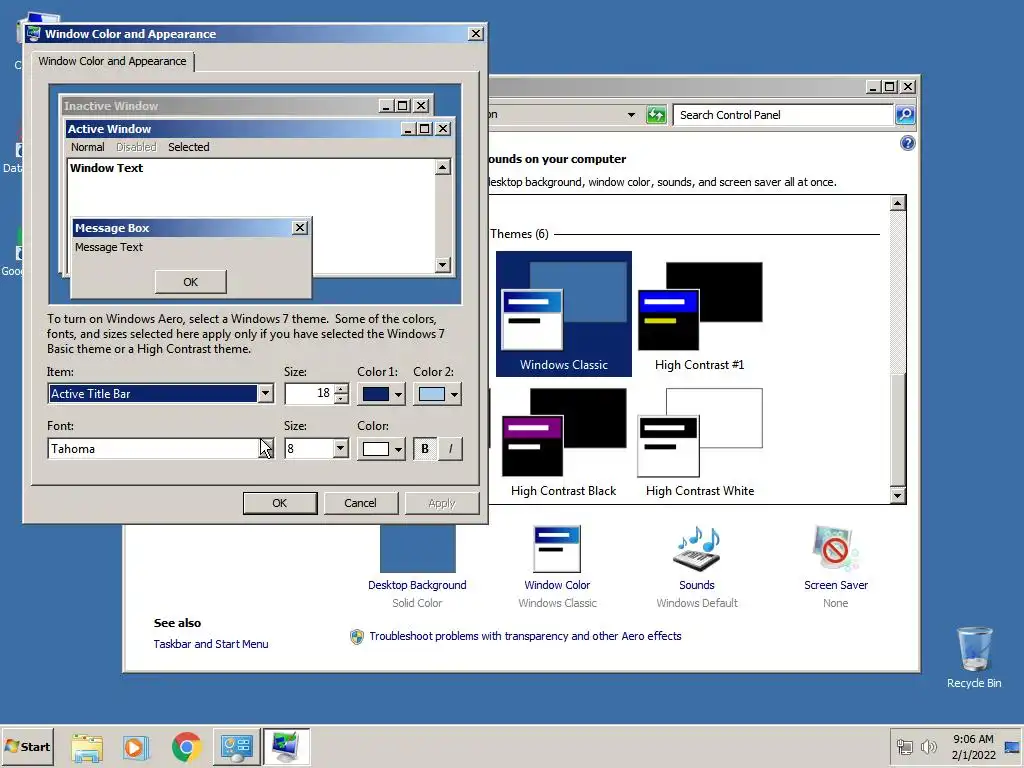Open Windows Explorer from the taskbar
The width and height of the screenshot is (1024, 768).
click(x=87, y=746)
